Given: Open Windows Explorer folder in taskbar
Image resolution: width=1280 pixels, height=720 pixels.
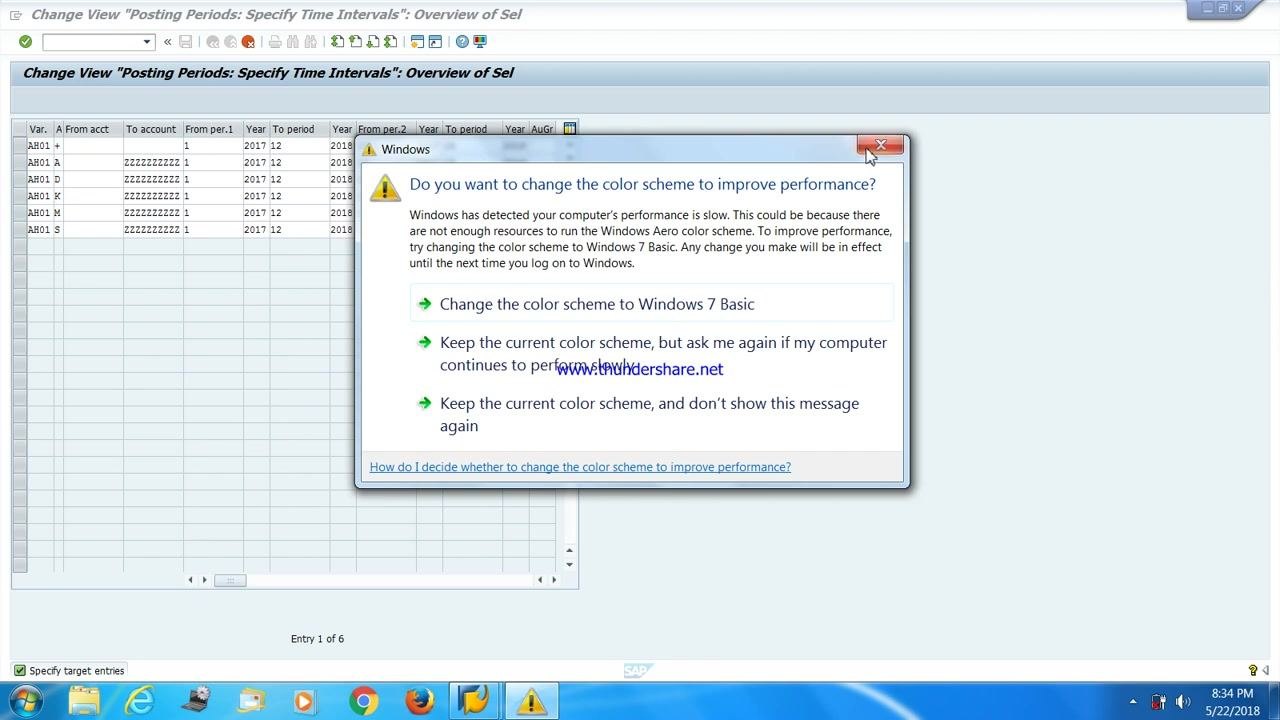Looking at the screenshot, I should (84, 701).
